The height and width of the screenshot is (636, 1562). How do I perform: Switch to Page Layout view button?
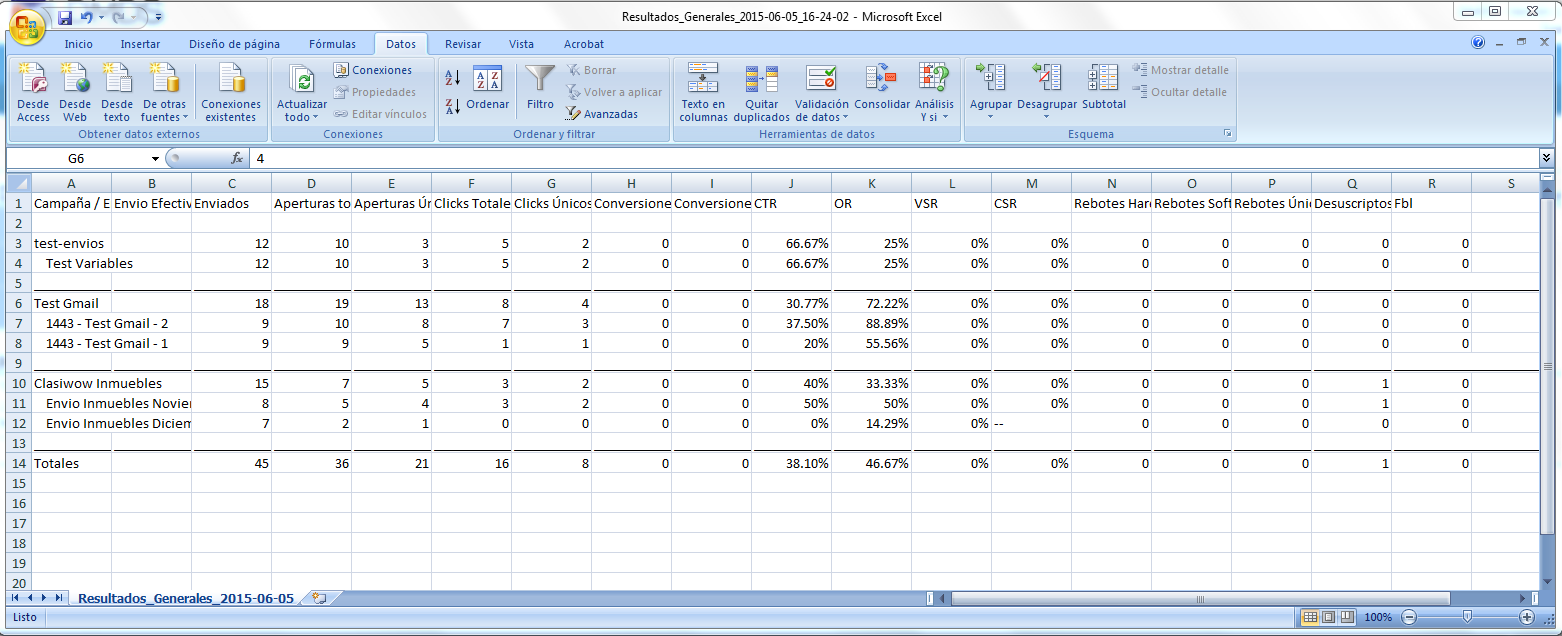tap(1329, 617)
